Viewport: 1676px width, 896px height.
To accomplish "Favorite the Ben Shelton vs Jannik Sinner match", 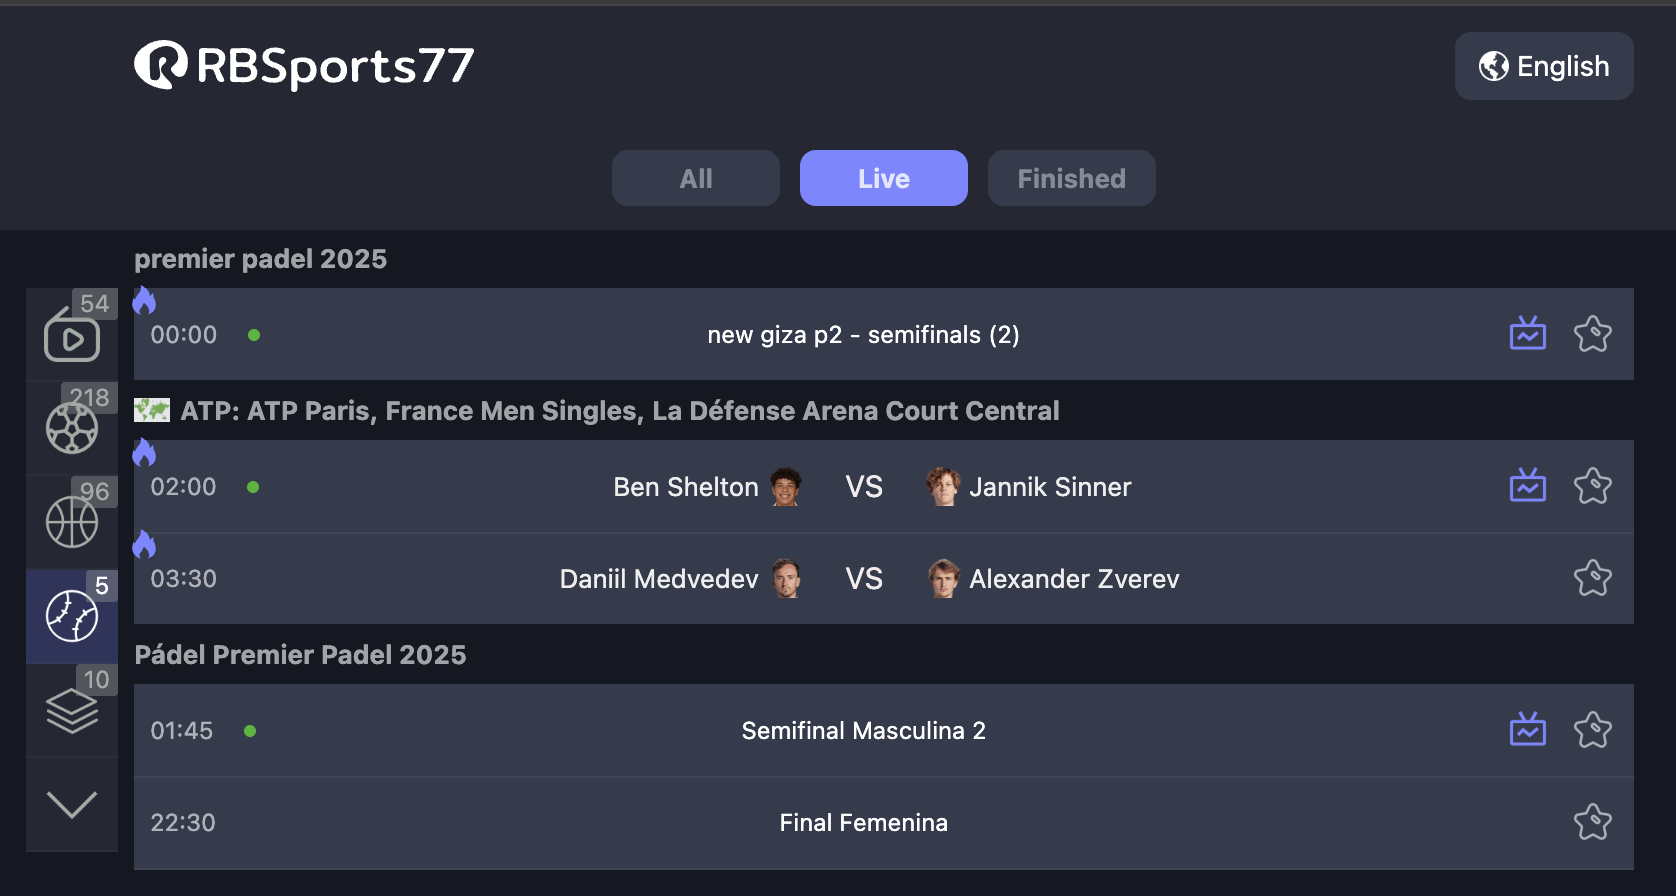I will pos(1594,486).
